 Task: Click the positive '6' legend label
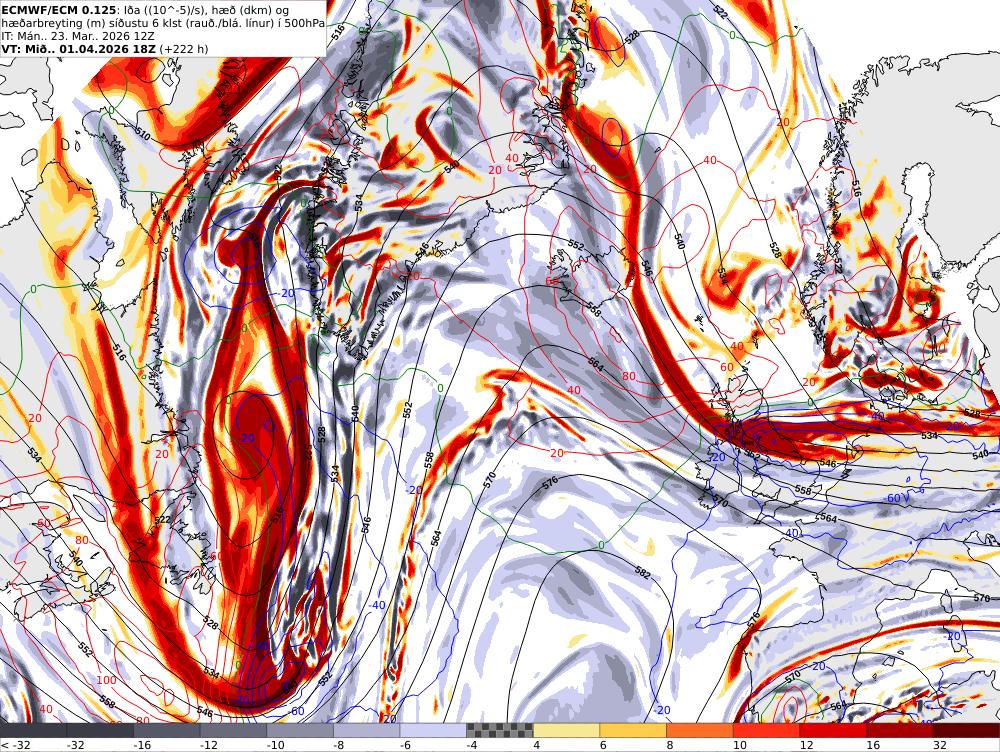pyautogui.click(x=603, y=745)
